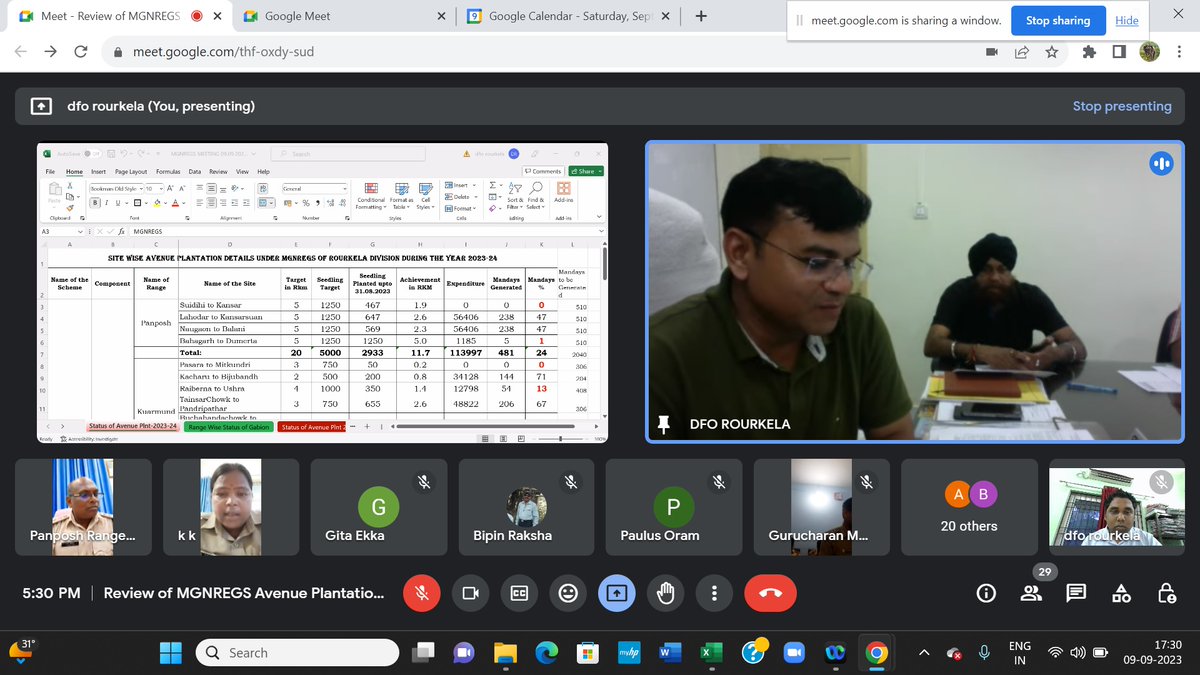This screenshot has width=1200, height=675.
Task: Open the in-call chat panel
Action: point(1076,592)
